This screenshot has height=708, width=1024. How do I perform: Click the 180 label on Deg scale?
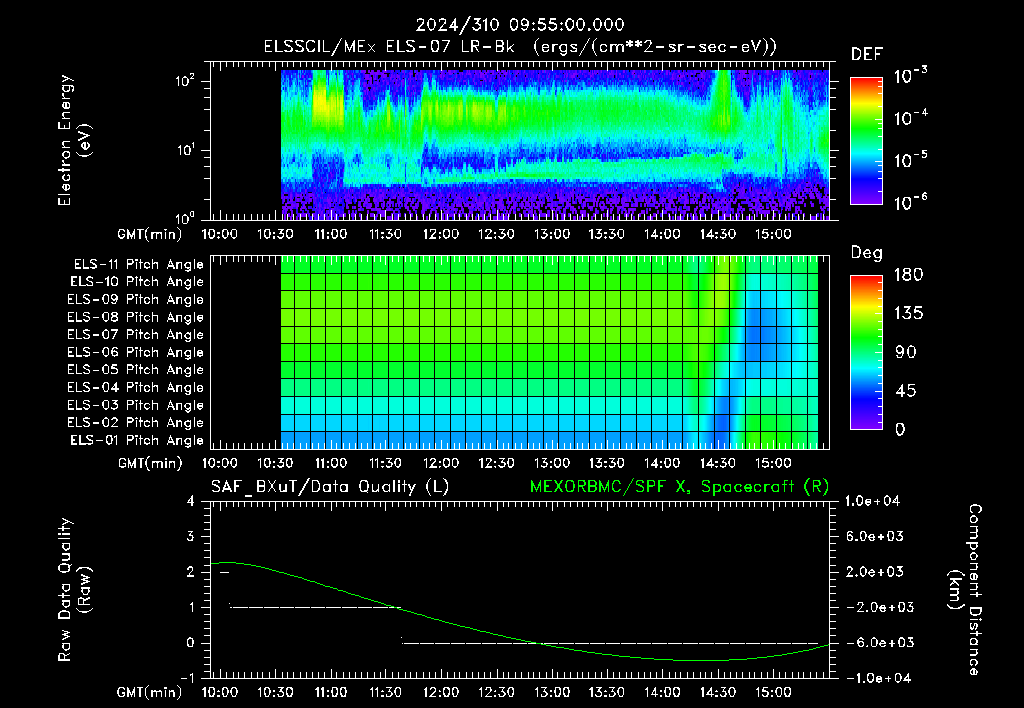pos(909,275)
